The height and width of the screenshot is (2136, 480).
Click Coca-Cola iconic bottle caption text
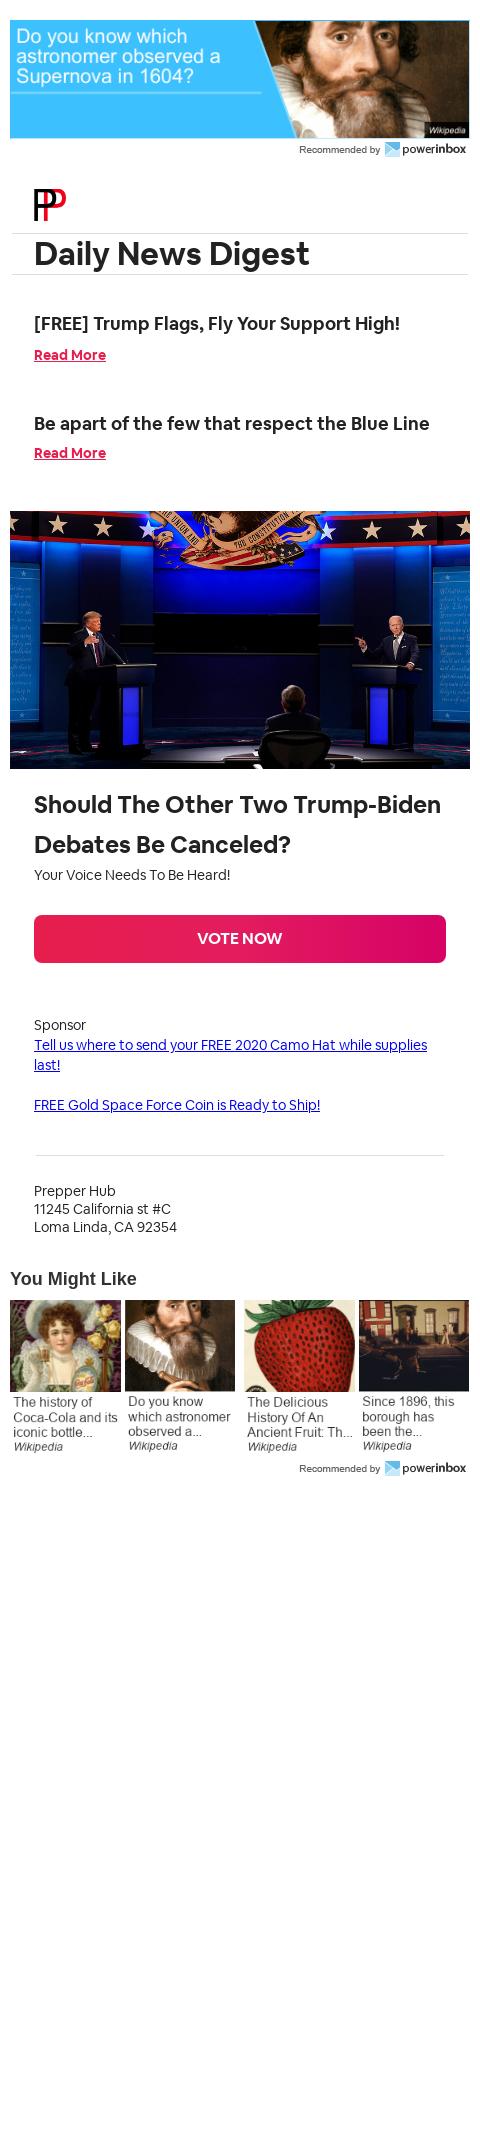65,1417
